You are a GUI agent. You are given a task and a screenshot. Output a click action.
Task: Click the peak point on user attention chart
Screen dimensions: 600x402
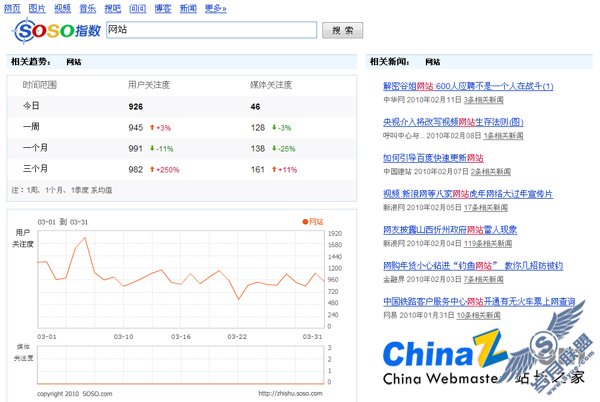coord(87,238)
